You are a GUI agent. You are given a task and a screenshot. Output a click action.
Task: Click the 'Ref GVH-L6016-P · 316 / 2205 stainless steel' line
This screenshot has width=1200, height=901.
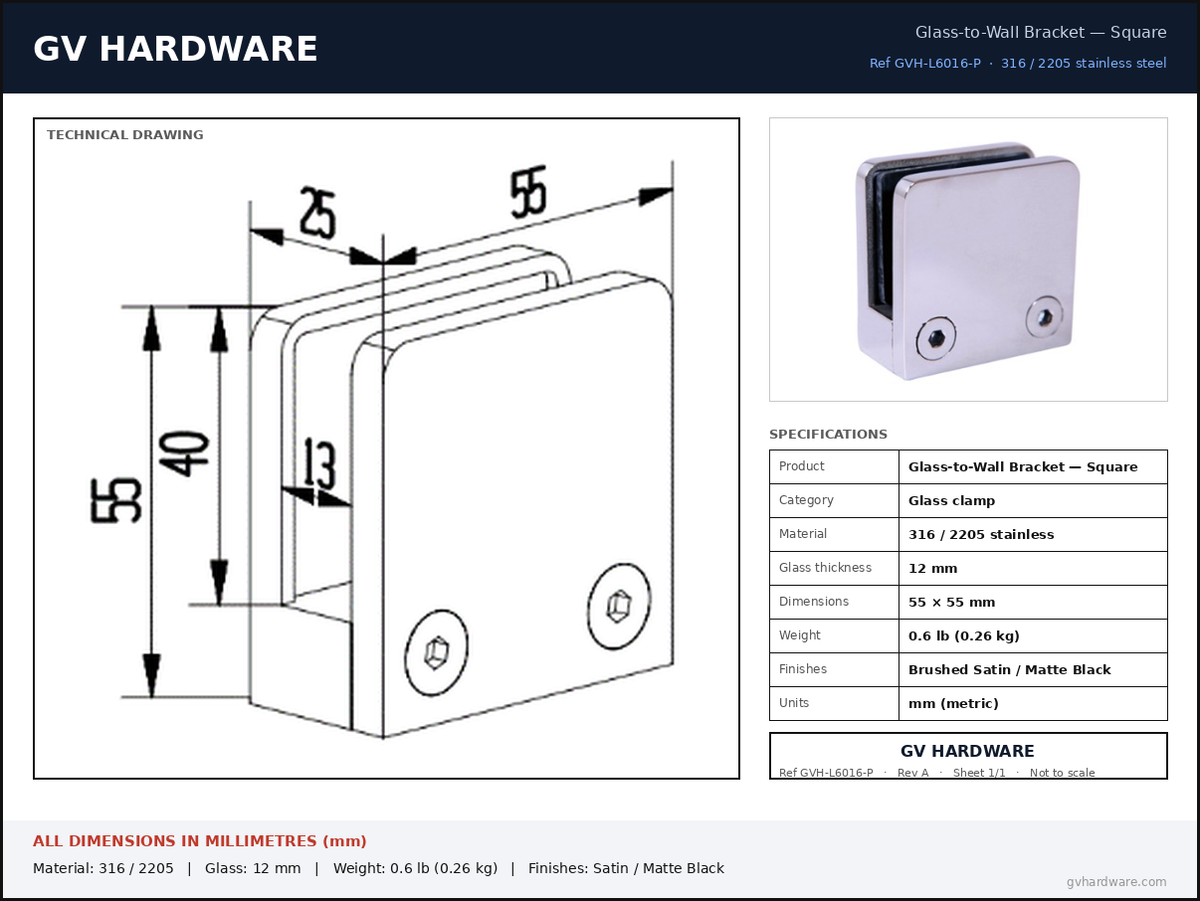(1018, 63)
